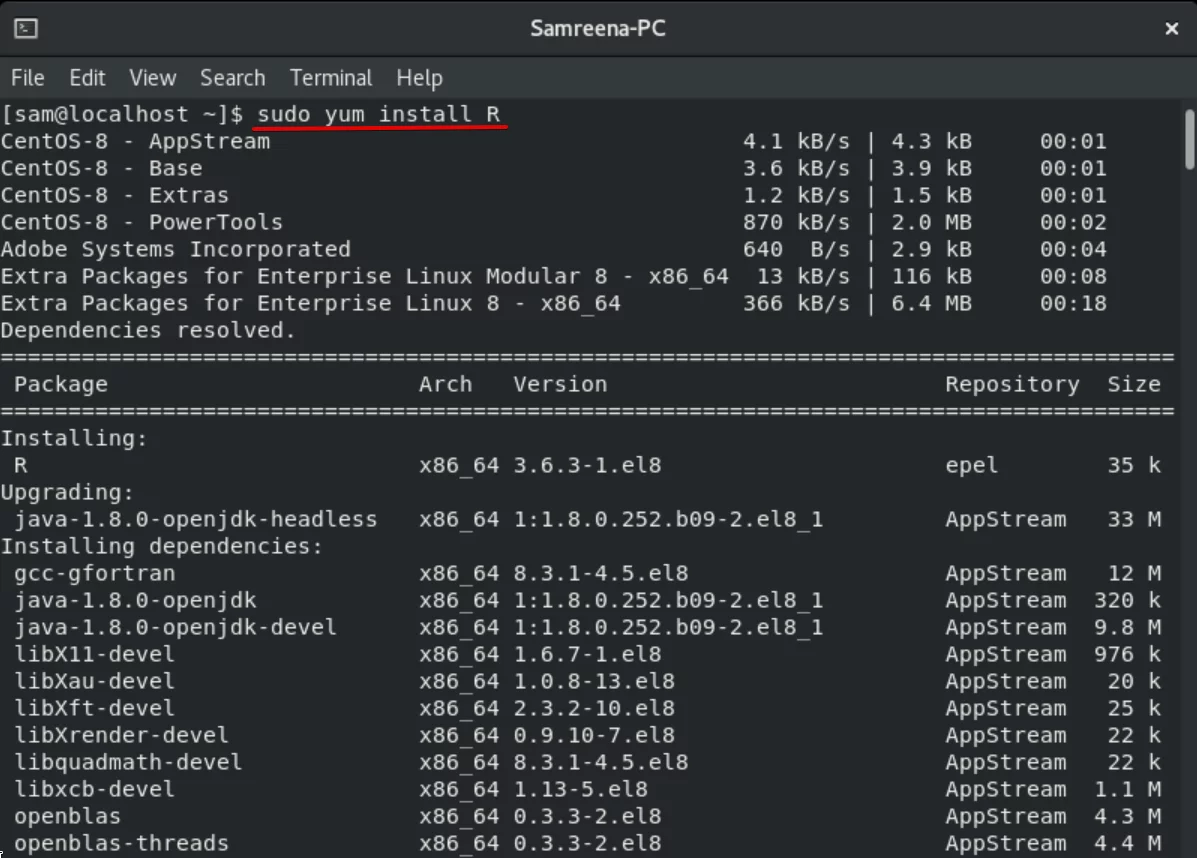Open the Edit menu
Viewport: 1197px width, 858px height.
pos(87,78)
